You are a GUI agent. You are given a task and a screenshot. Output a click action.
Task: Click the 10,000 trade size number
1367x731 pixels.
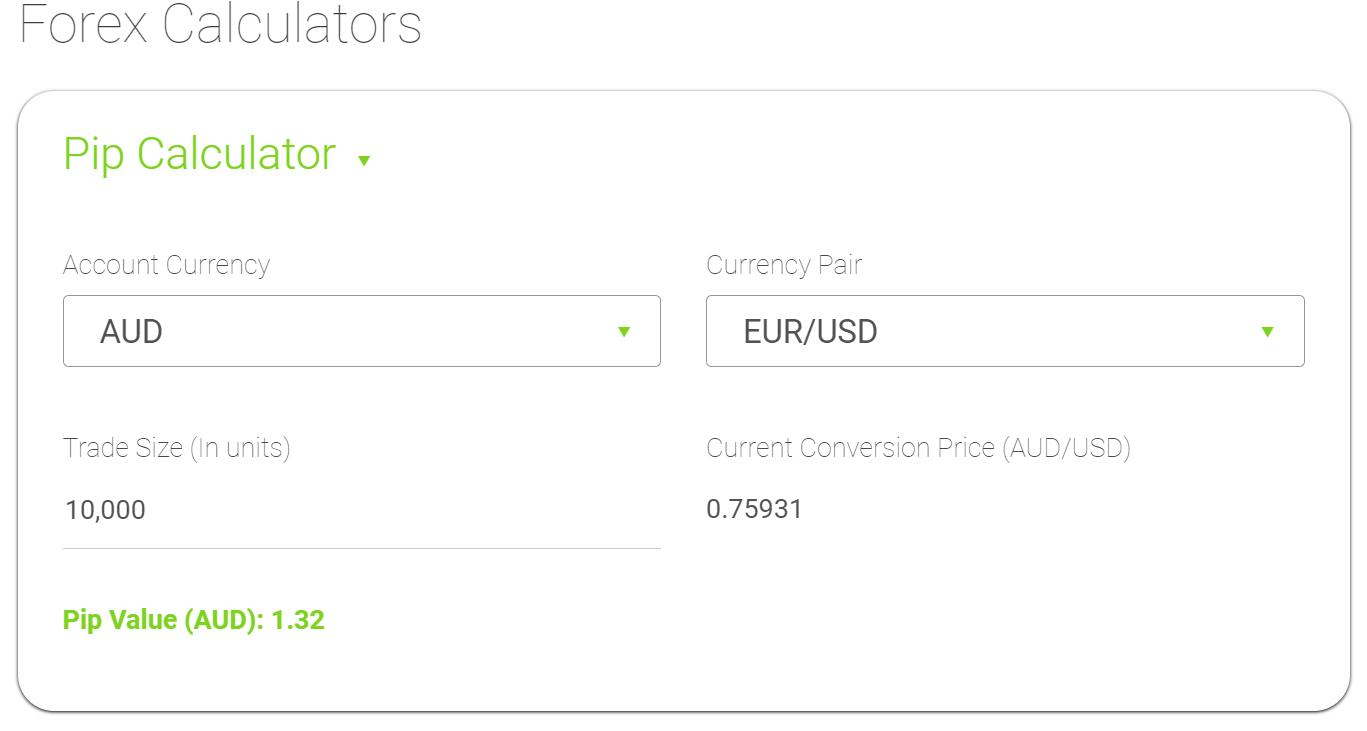105,510
